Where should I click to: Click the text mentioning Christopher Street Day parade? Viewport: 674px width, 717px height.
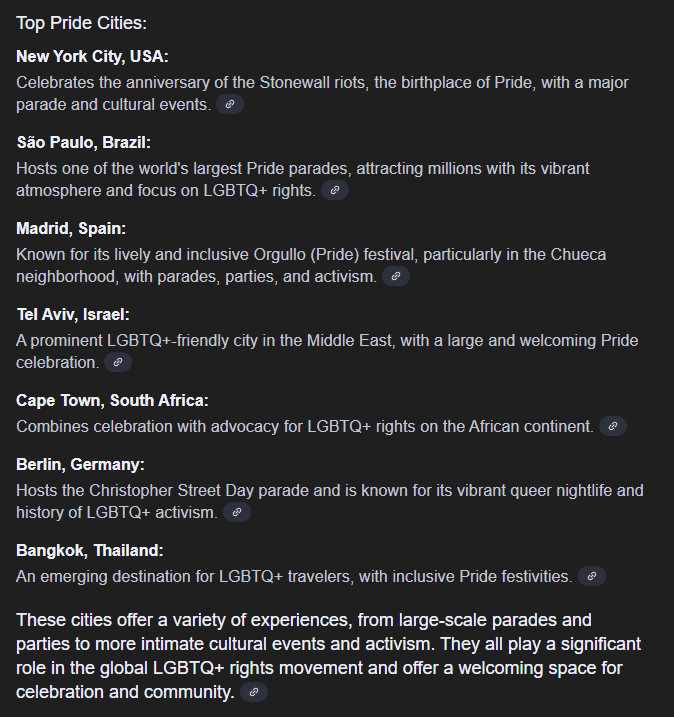330,501
